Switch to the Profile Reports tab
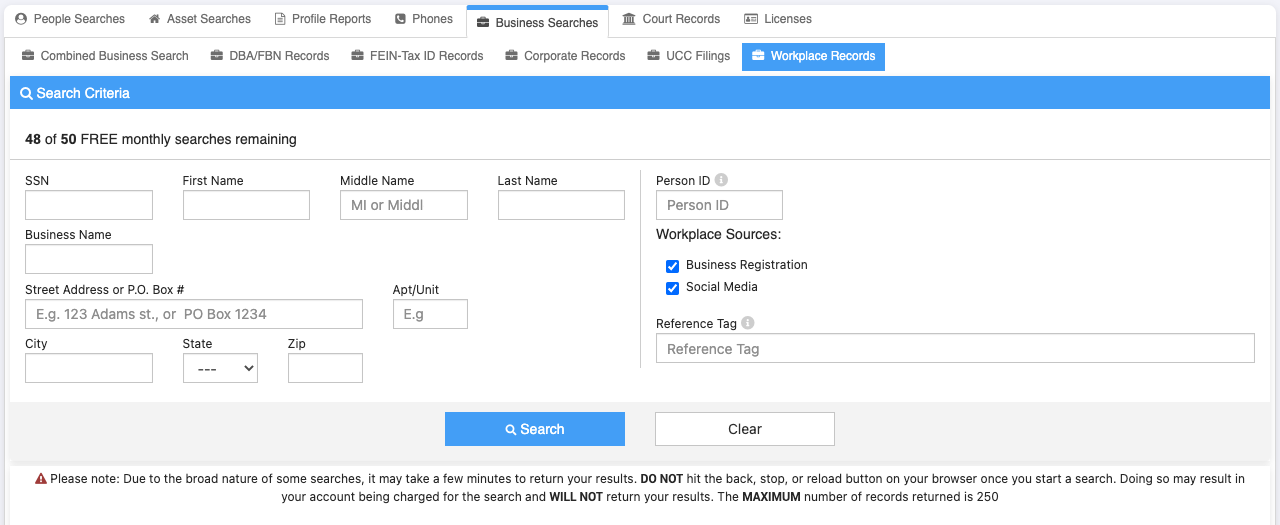This screenshot has height=525, width=1280. pyautogui.click(x=322, y=19)
